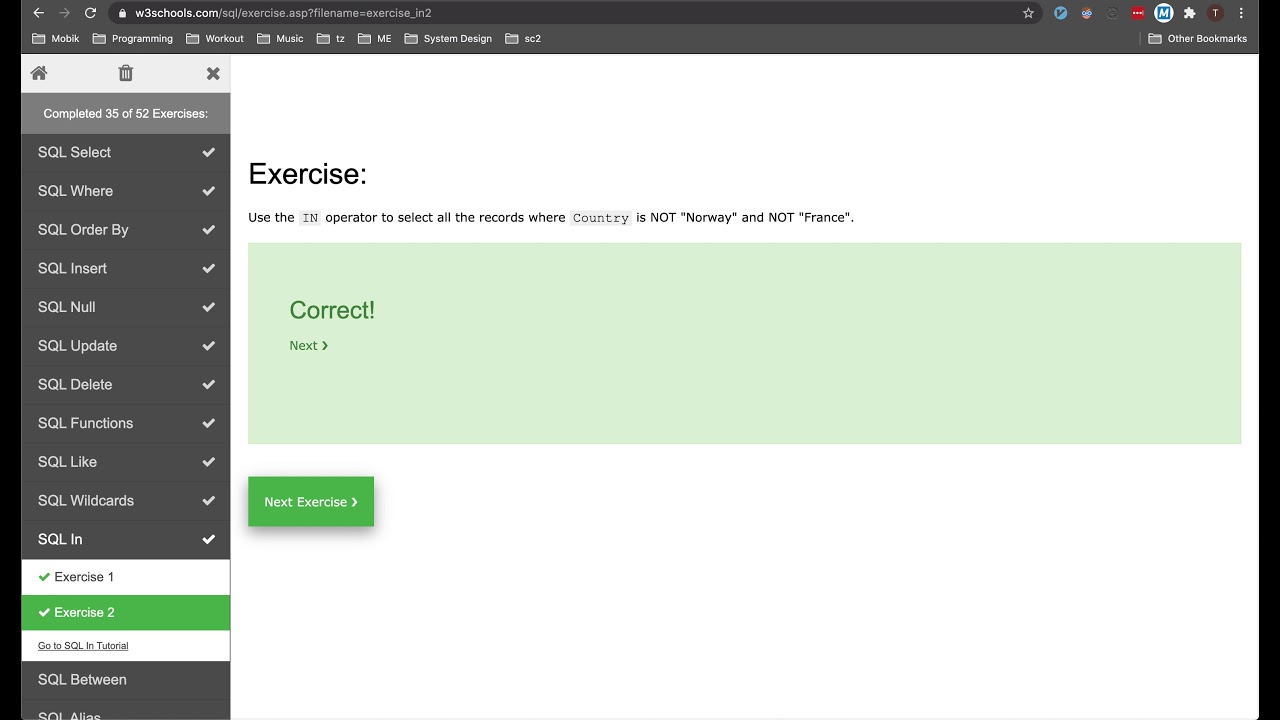
Task: Open Programming bookmarks folder
Action: tap(133, 38)
